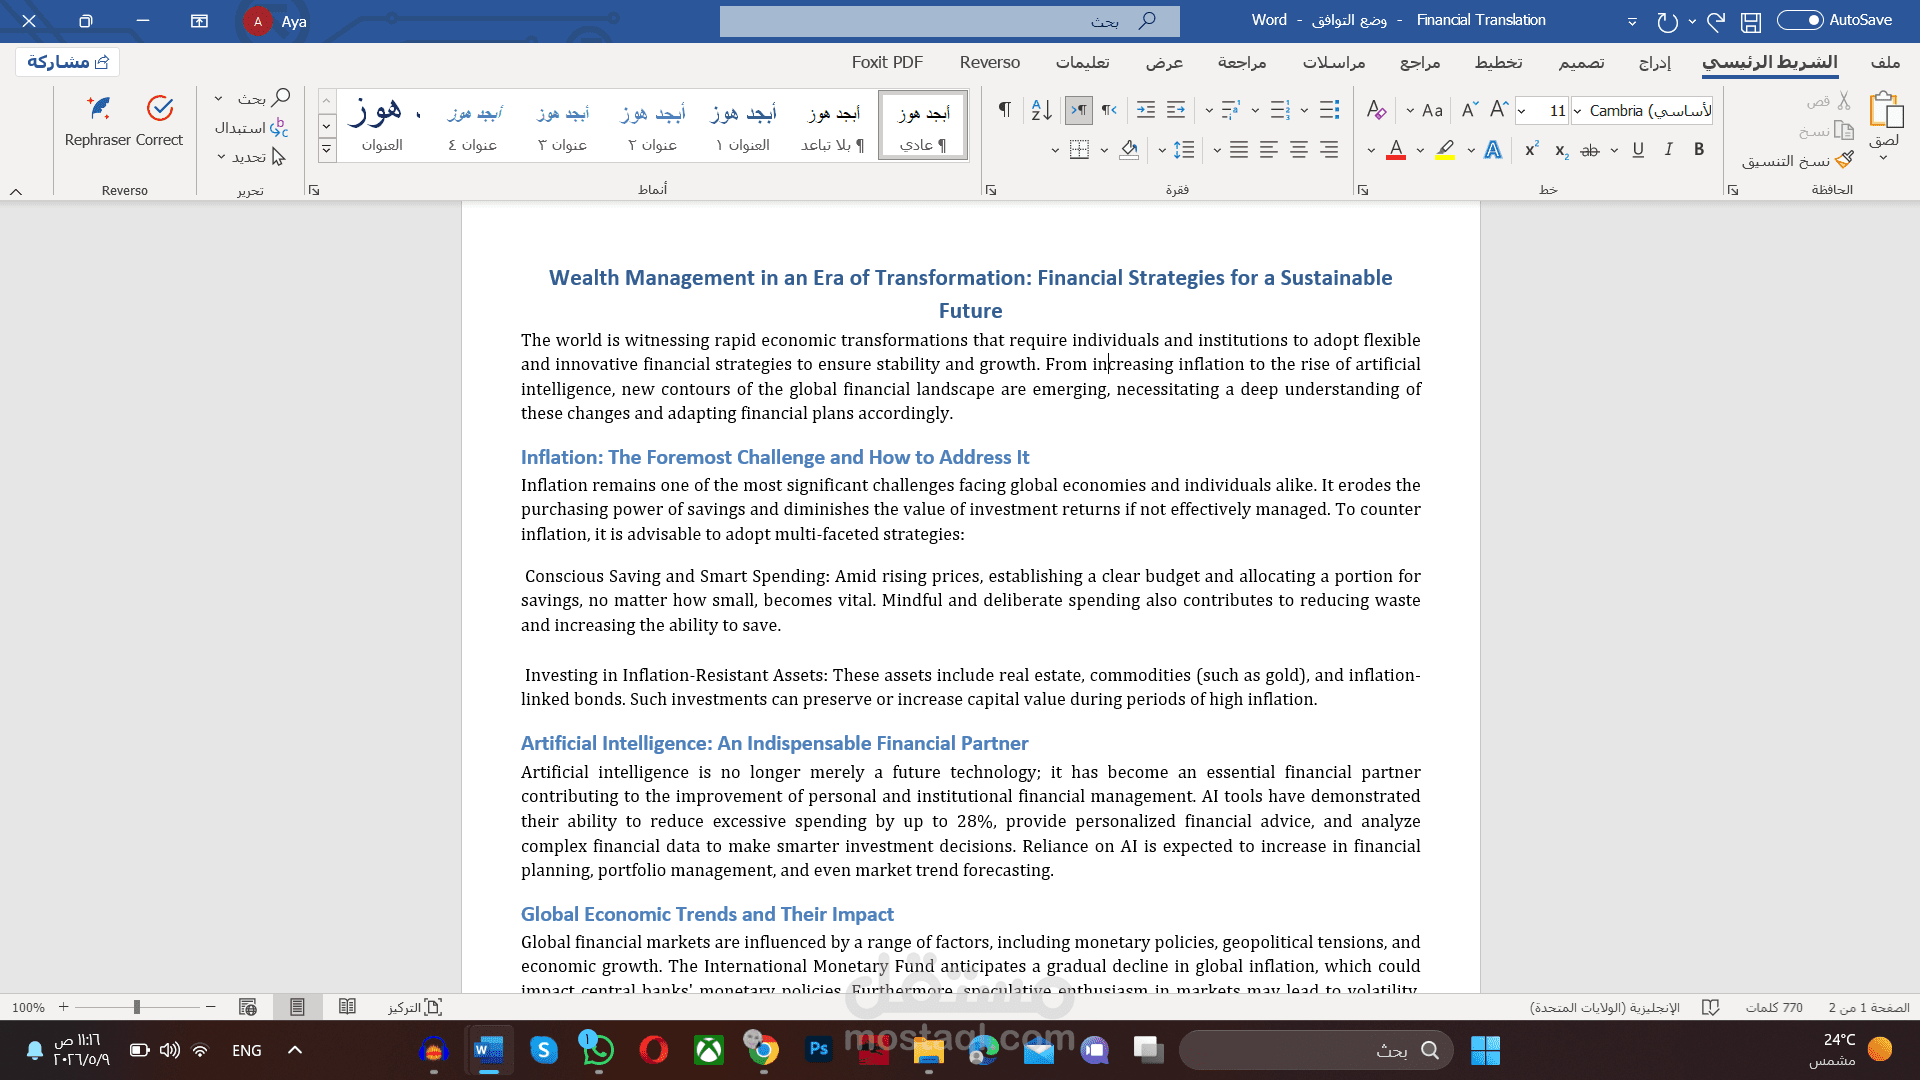
Task: Open the Insert (إدراج) tab
Action: (1654, 62)
